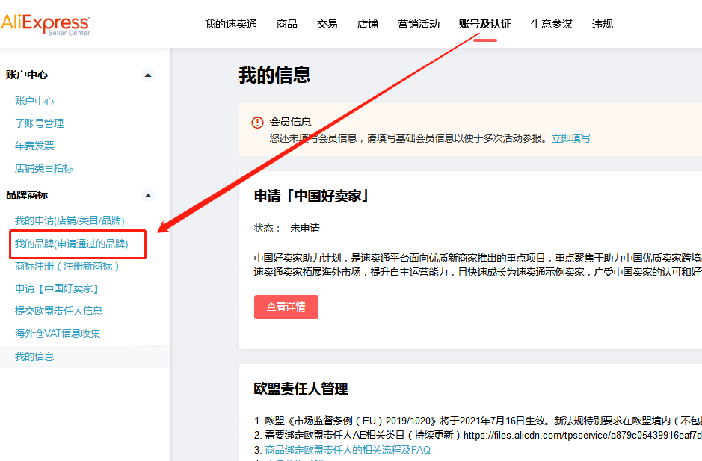Open 子账号管理 in the sidebar
This screenshot has width=702, height=461.
39,123
